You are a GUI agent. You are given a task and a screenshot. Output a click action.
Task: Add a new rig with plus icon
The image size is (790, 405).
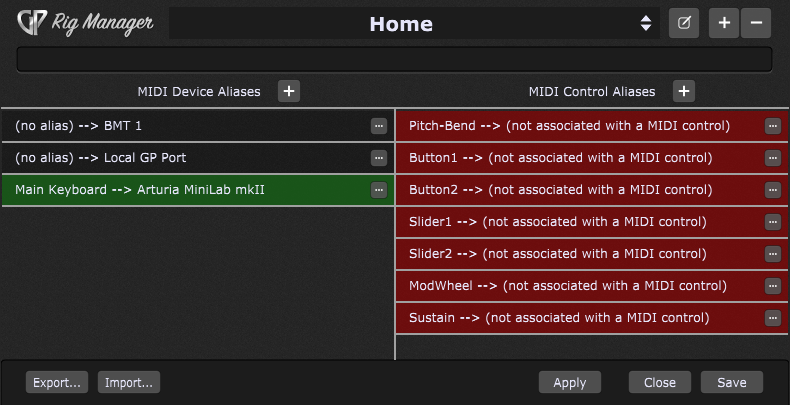coord(724,23)
